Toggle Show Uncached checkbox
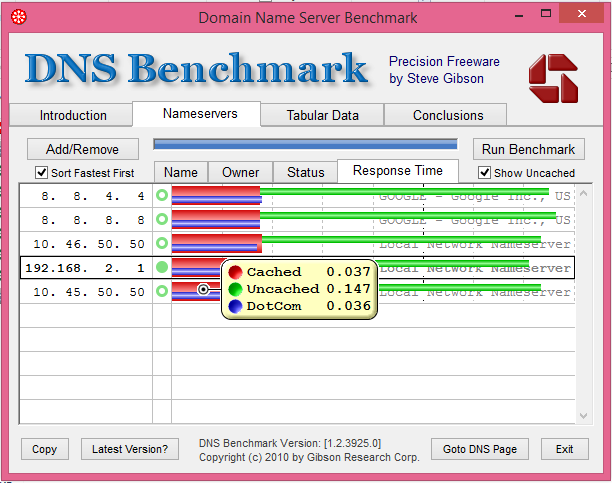612x483 pixels. (484, 173)
